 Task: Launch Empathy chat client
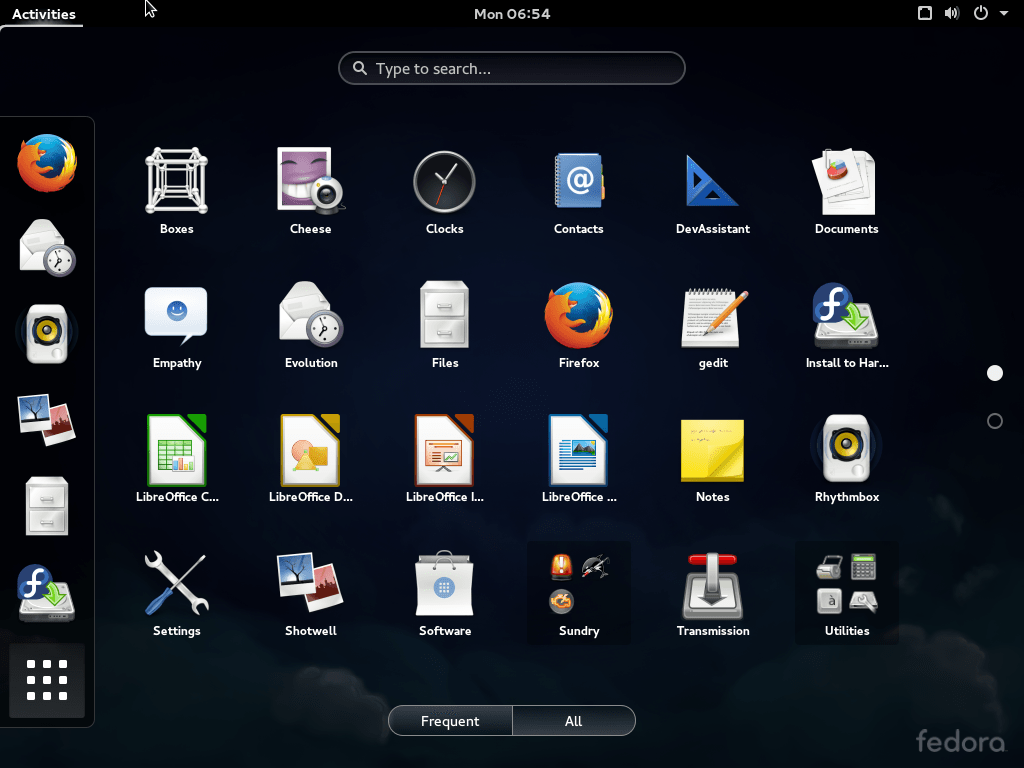(x=176, y=325)
